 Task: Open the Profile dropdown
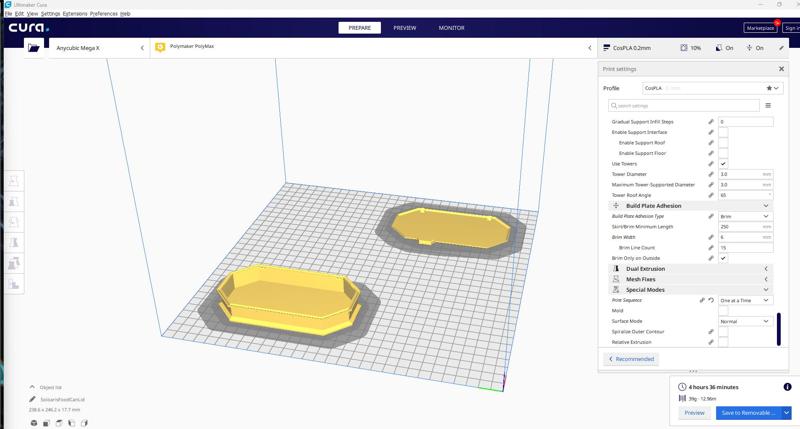coord(712,88)
